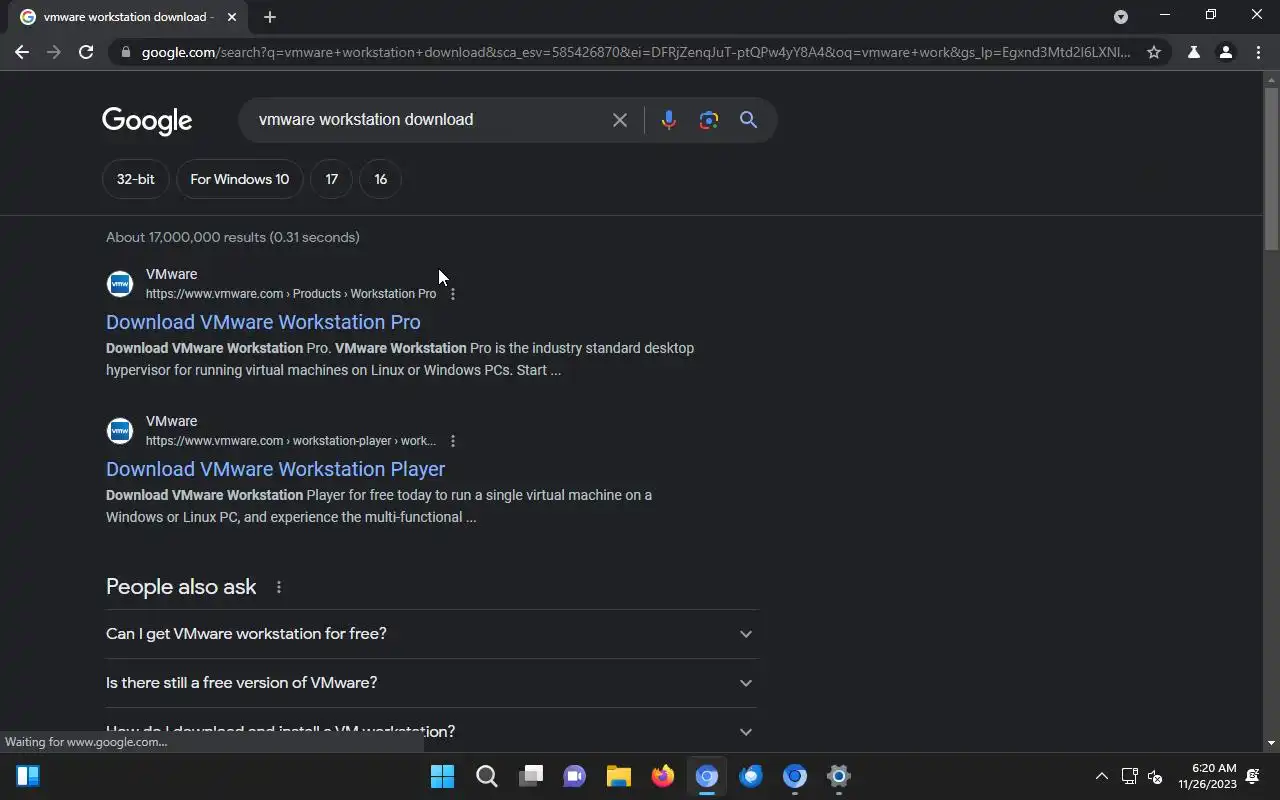
Task: Click scrollbar down arrow
Action: (x=1271, y=743)
